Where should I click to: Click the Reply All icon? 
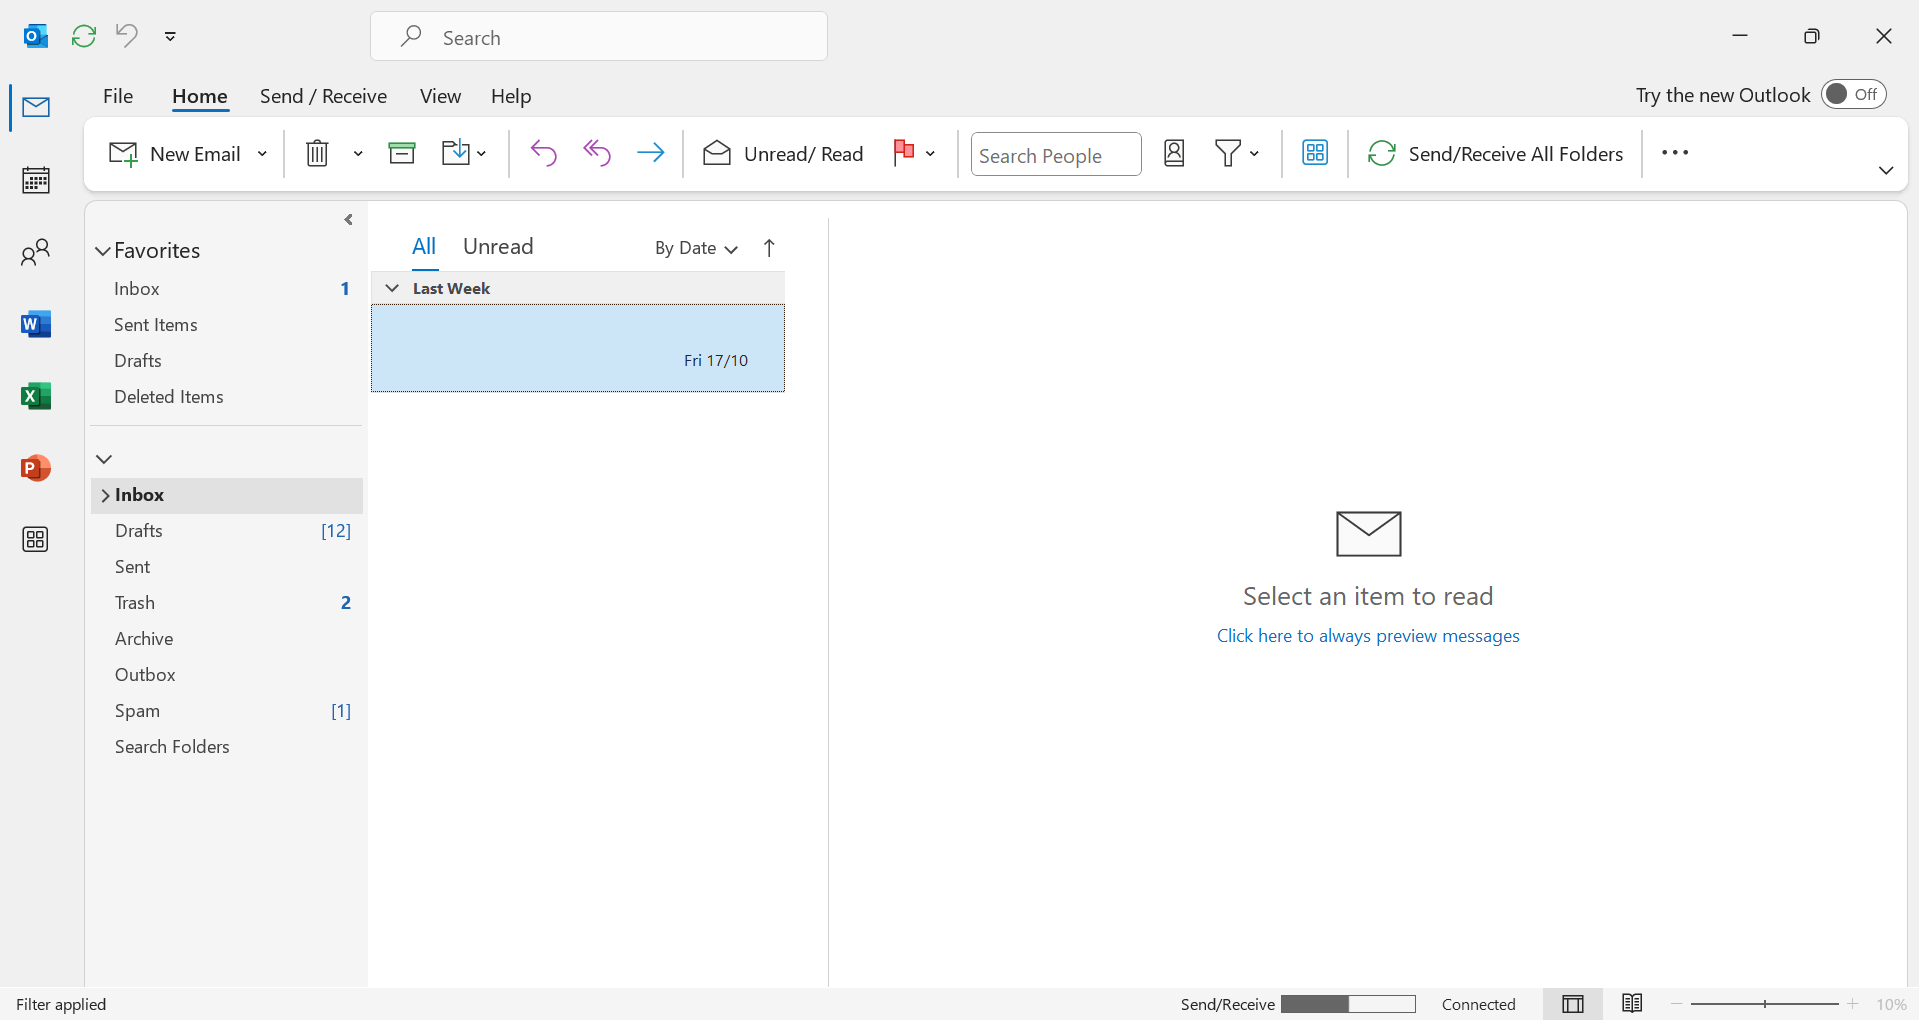(597, 153)
